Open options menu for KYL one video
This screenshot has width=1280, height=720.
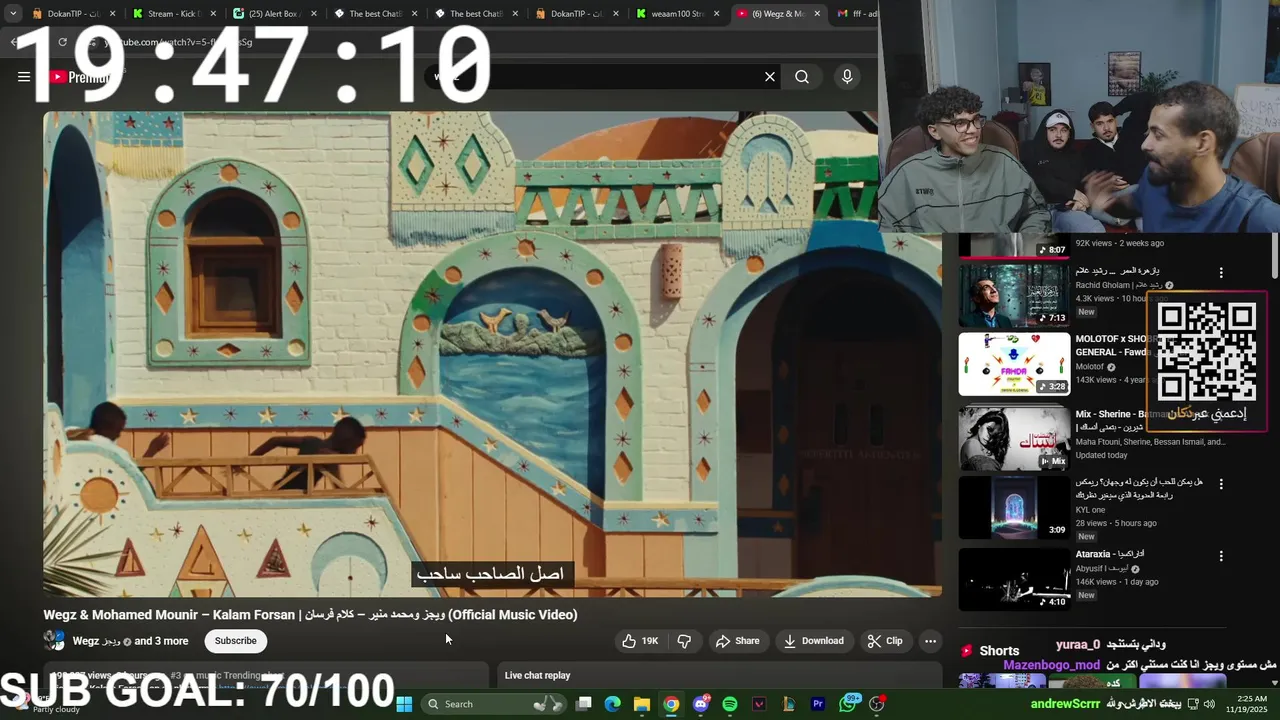tap(1221, 484)
